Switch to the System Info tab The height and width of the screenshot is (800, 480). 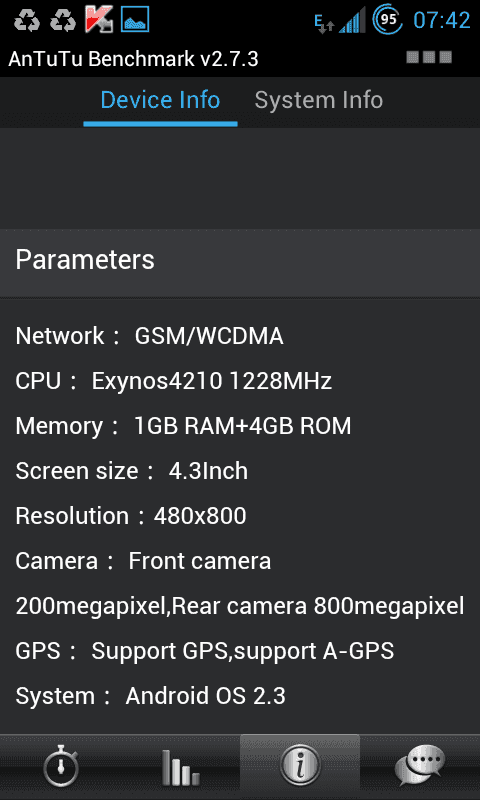pos(319,101)
